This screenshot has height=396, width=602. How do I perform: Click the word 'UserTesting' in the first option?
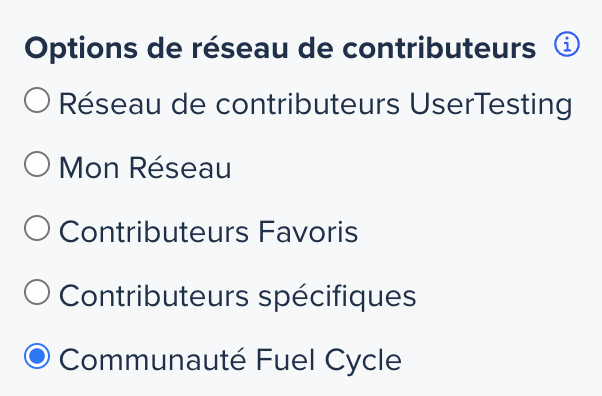point(491,105)
